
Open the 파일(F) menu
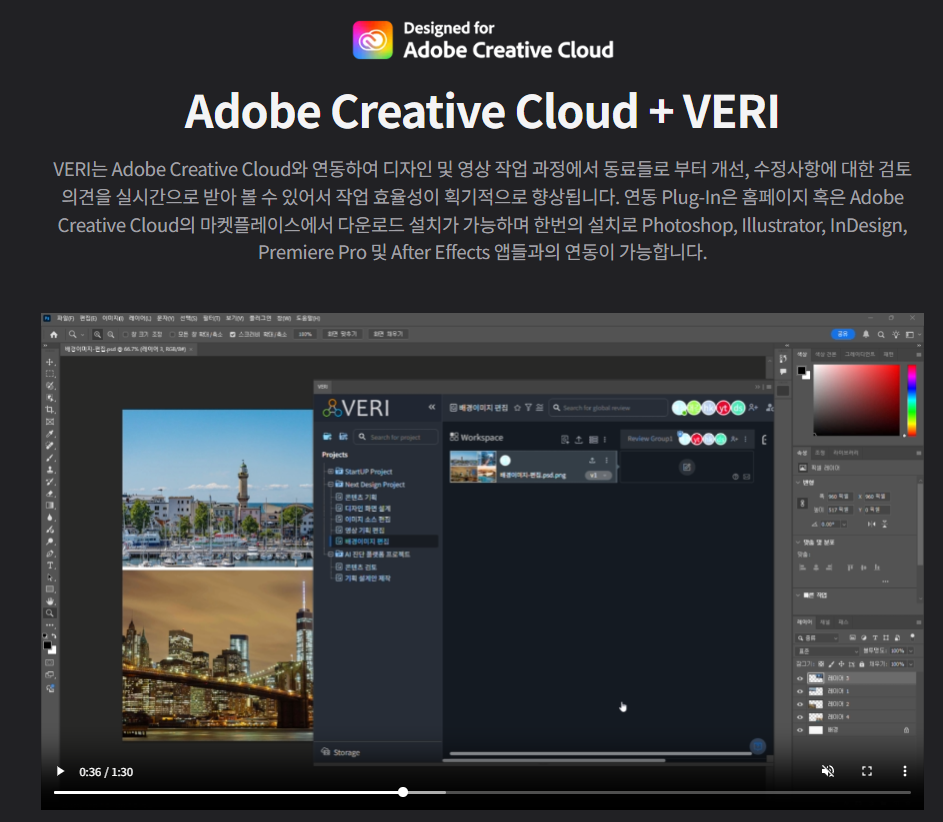(x=66, y=318)
